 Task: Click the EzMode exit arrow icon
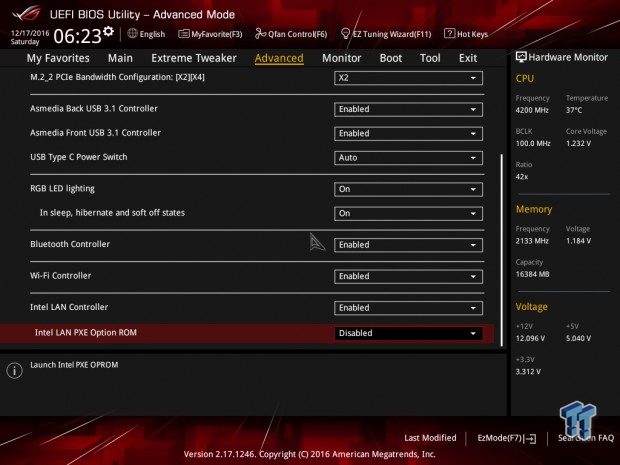(x=531, y=438)
